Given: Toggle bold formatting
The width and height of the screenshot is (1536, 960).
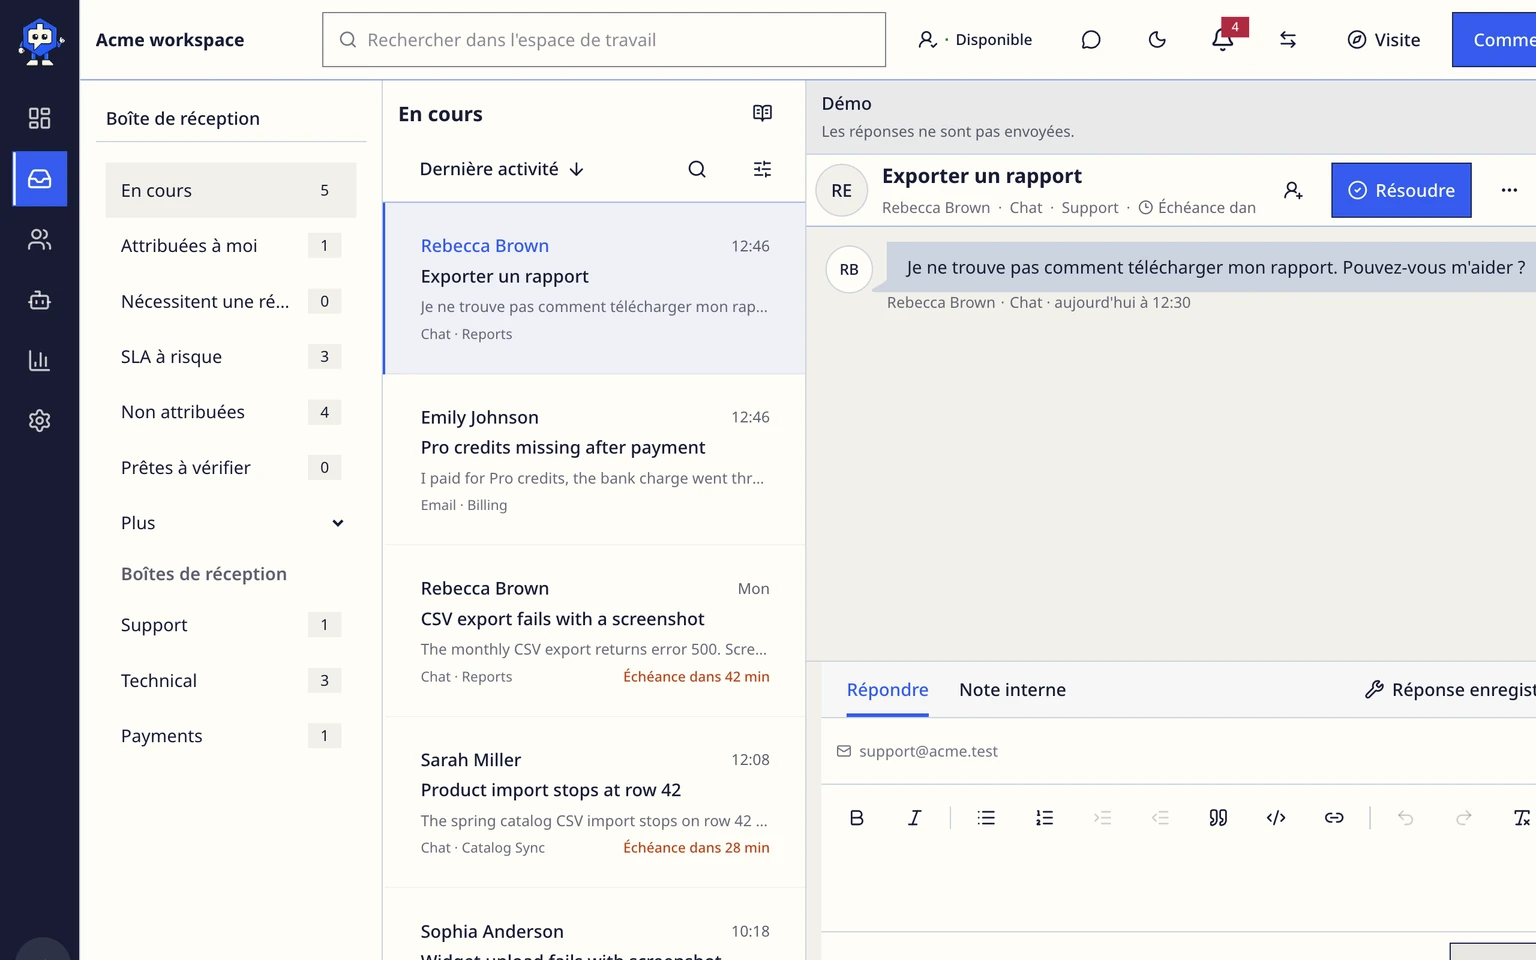Looking at the screenshot, I should pyautogui.click(x=857, y=818).
